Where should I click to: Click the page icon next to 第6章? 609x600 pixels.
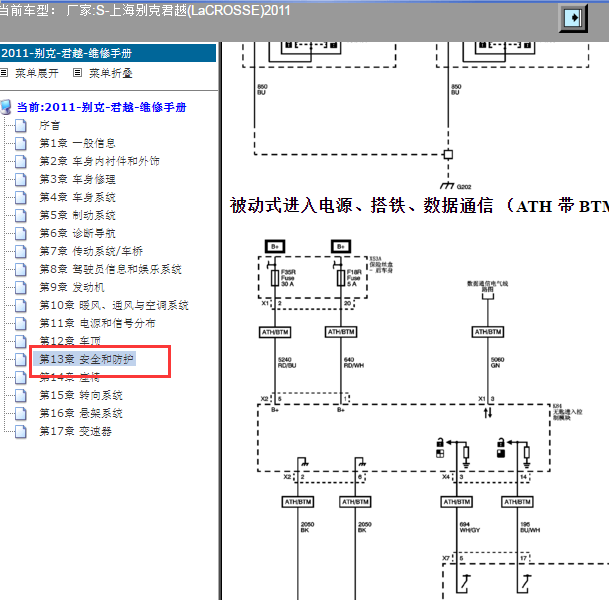pos(21,233)
